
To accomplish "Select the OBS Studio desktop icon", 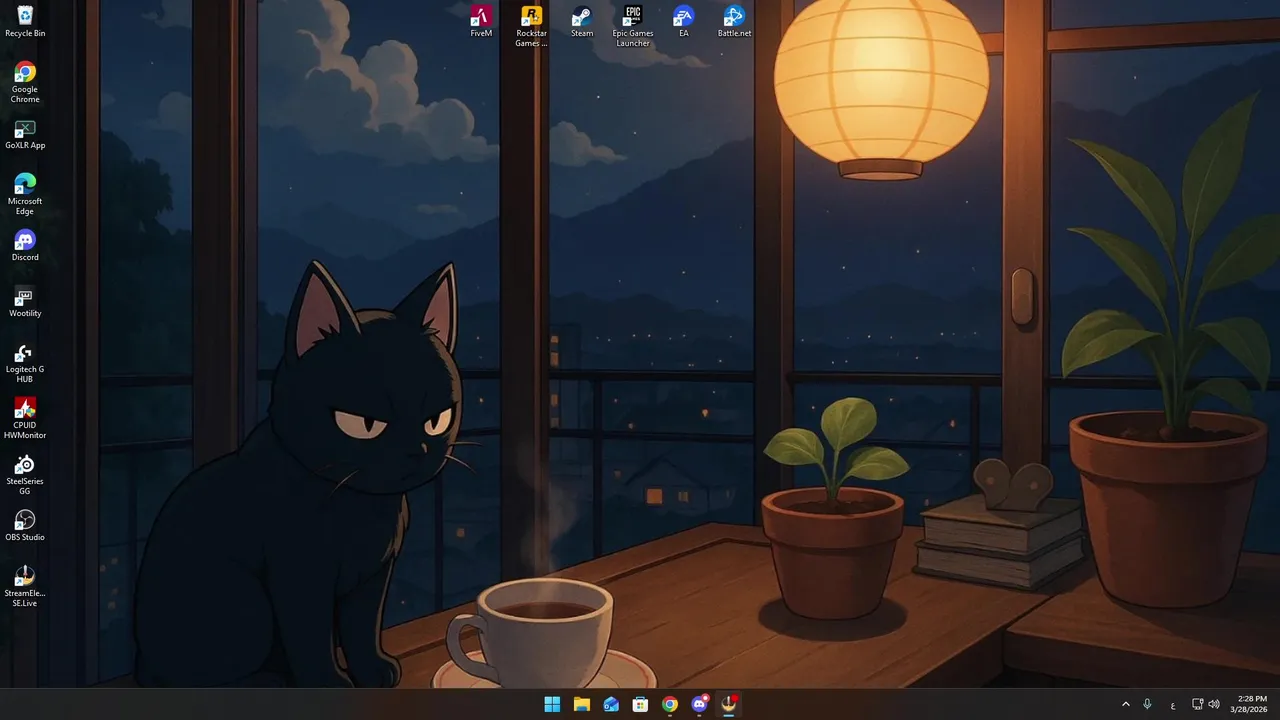I will [25, 526].
